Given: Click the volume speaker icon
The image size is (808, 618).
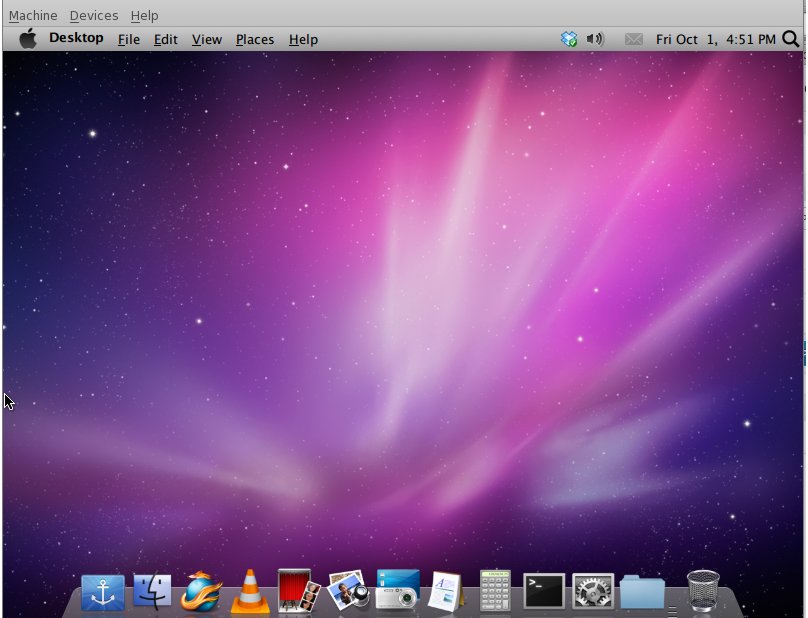Looking at the screenshot, I should pyautogui.click(x=595, y=39).
